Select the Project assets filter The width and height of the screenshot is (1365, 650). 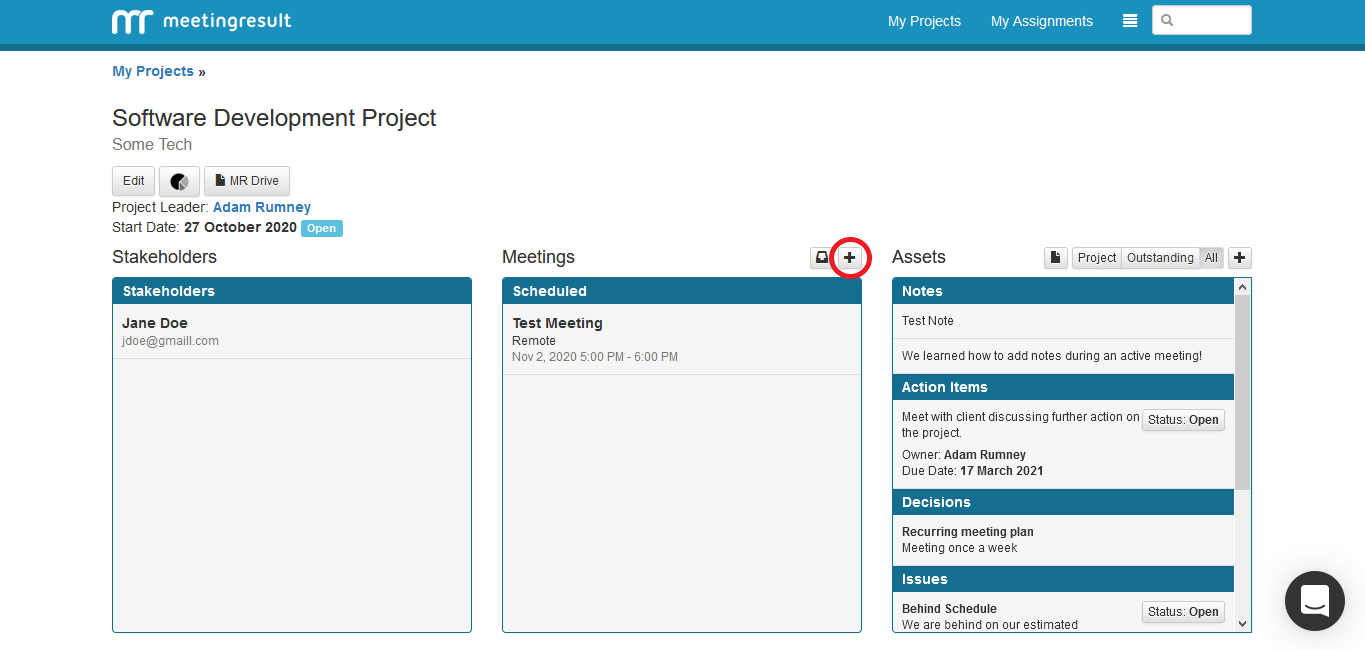[x=1096, y=258]
